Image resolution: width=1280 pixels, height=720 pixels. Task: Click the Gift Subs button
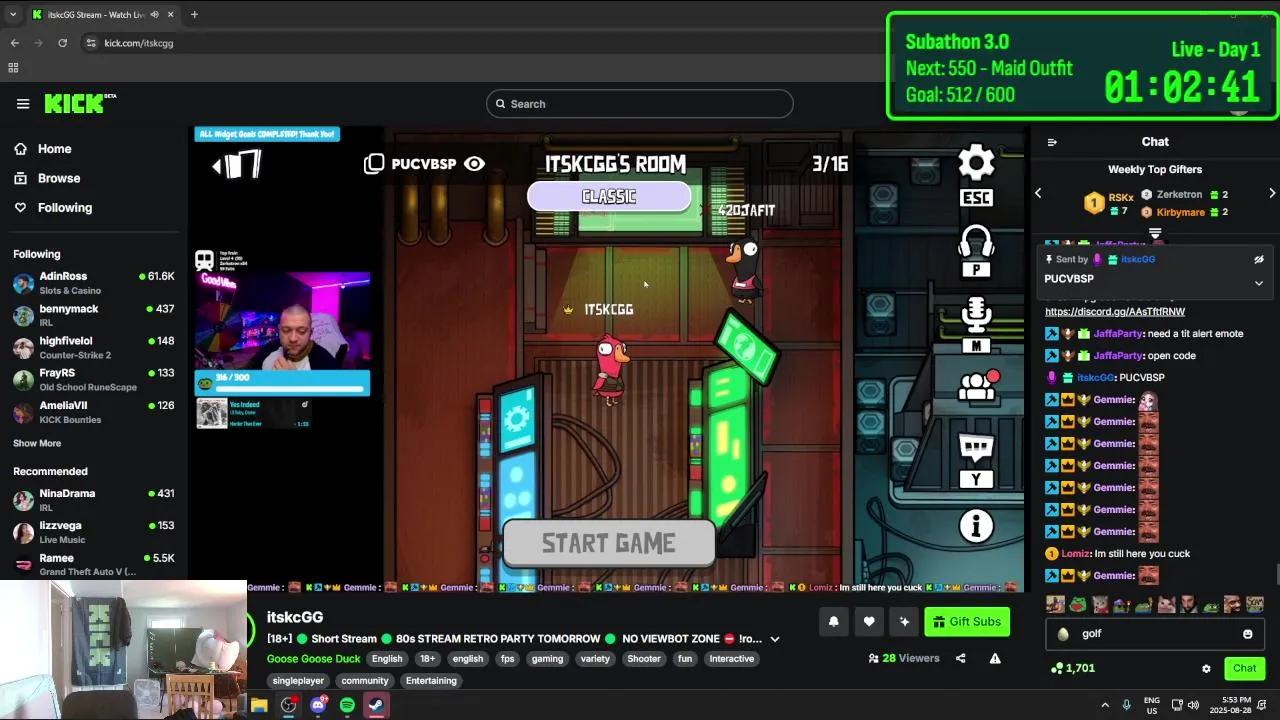pos(967,622)
